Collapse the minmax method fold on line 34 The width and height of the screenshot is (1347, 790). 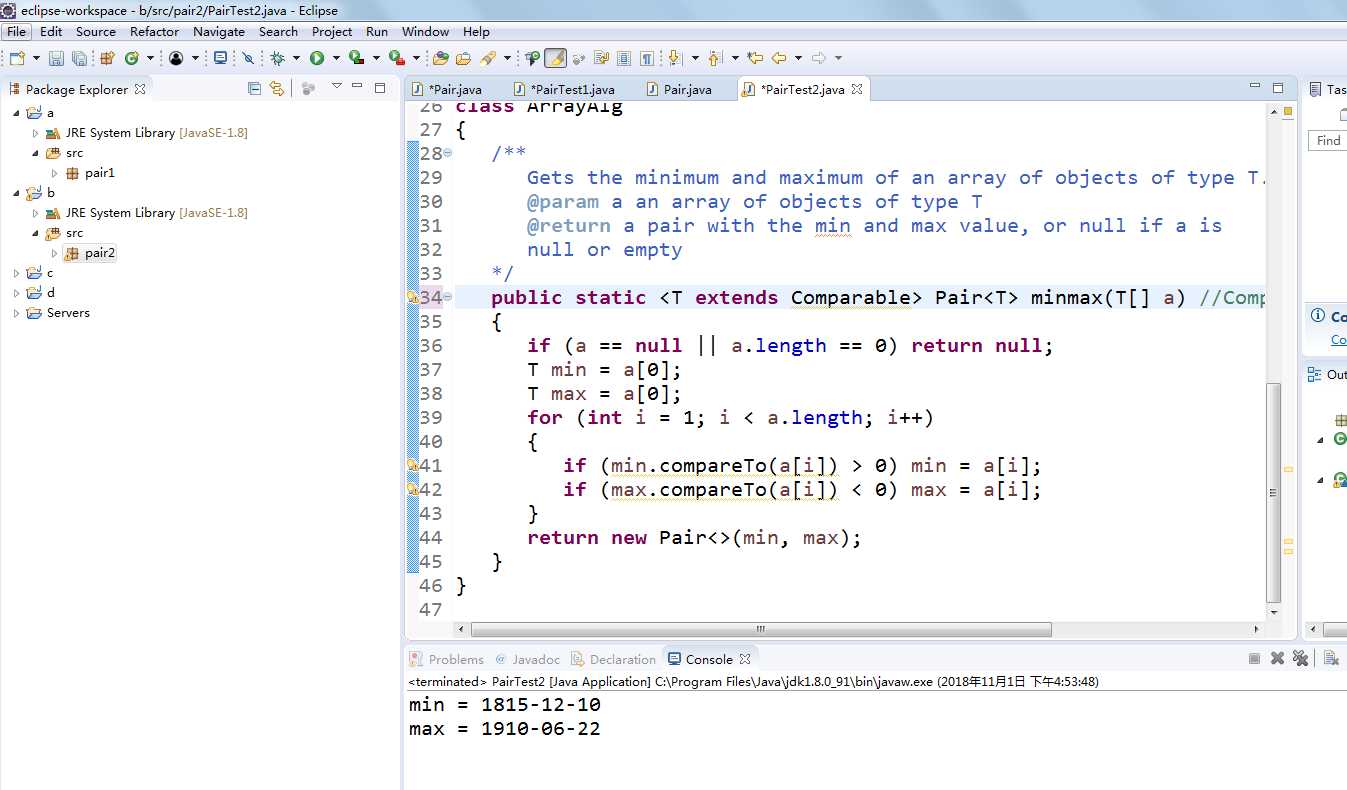(x=447, y=297)
